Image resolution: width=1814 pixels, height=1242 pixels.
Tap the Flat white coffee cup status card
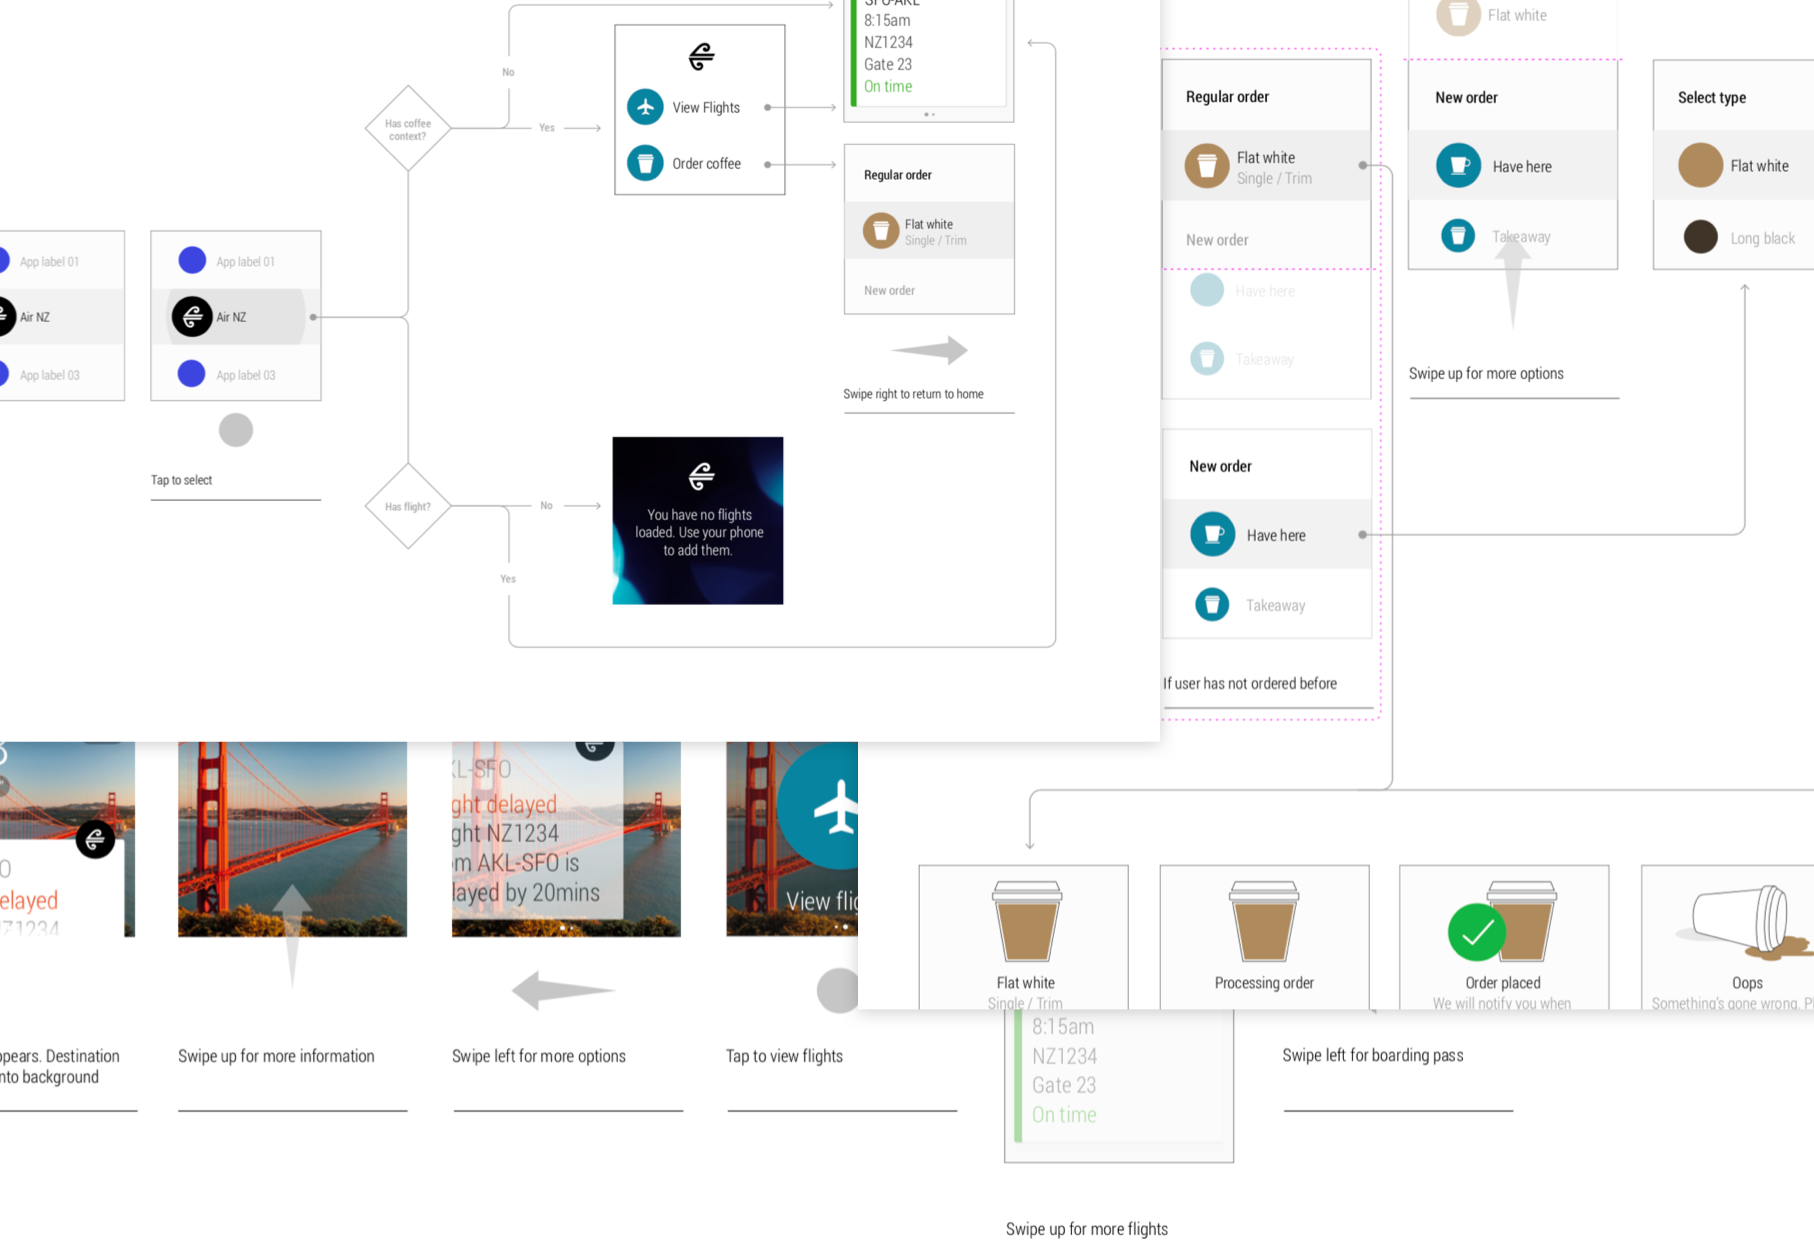[x=1024, y=937]
